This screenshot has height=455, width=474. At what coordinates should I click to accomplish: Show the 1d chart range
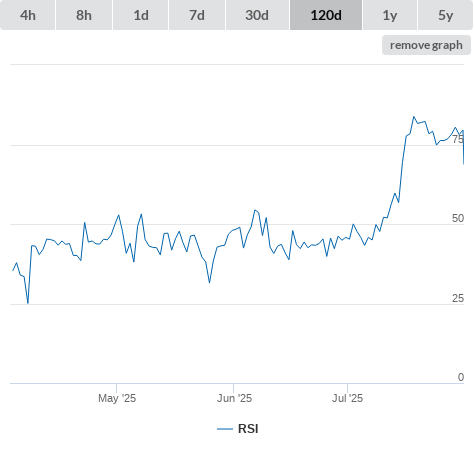tap(141, 15)
